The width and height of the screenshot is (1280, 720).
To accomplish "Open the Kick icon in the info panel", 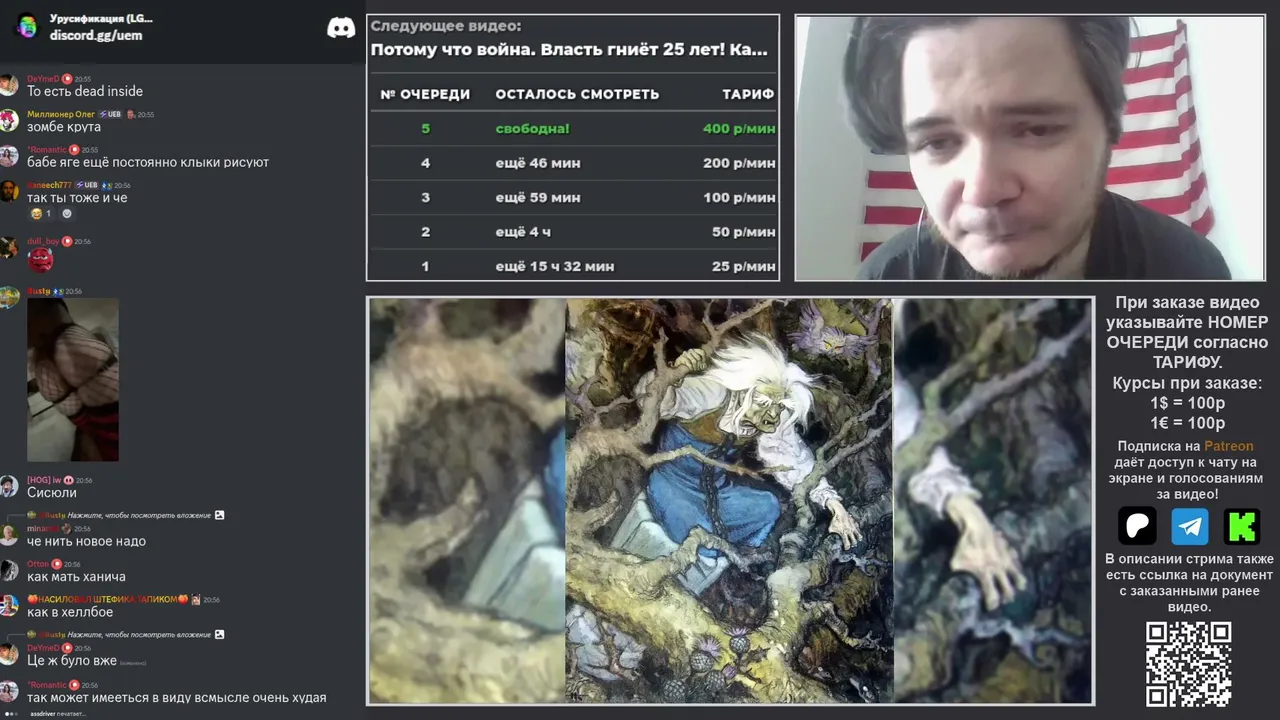I will pyautogui.click(x=1242, y=526).
